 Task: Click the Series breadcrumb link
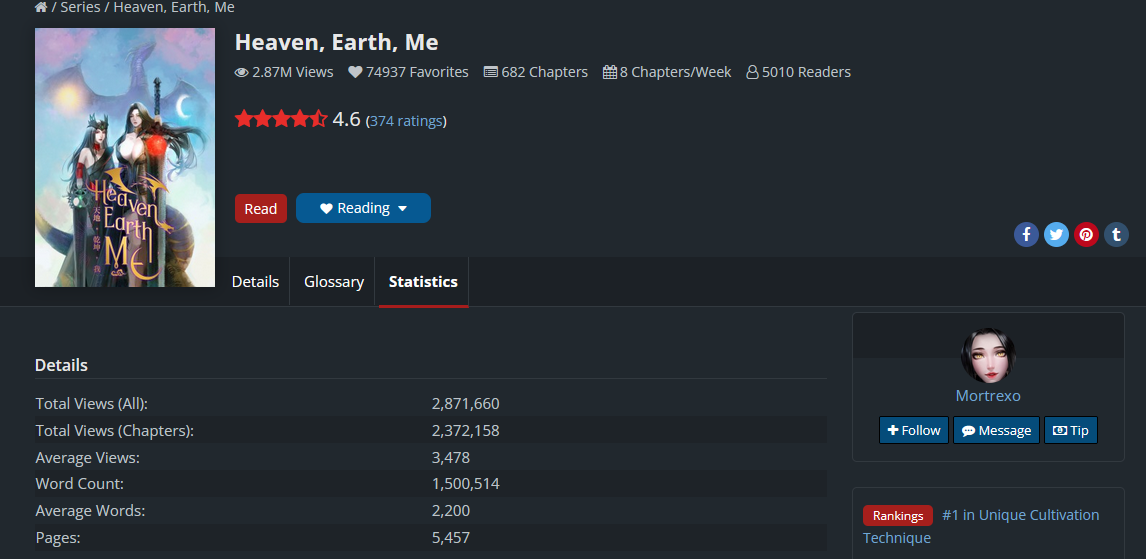click(80, 7)
